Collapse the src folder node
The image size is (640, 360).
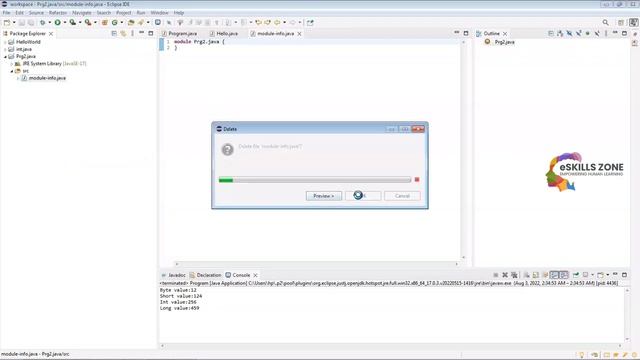click(12, 71)
